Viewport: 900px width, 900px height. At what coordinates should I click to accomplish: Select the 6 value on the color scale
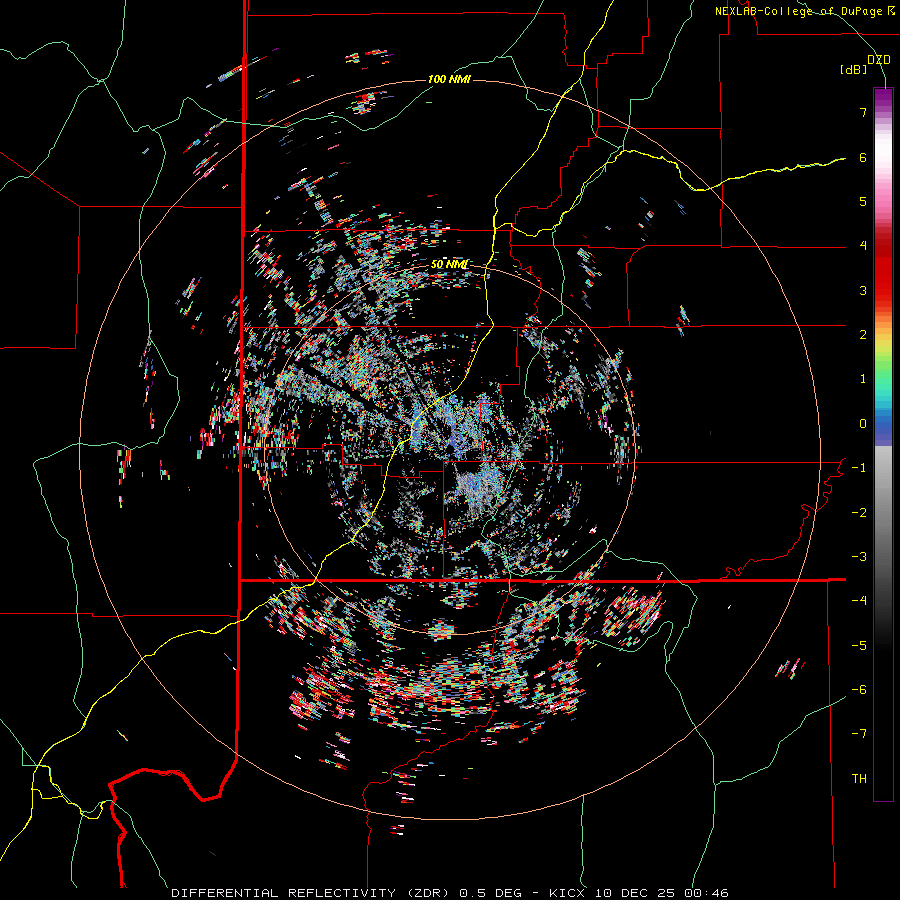click(x=863, y=157)
